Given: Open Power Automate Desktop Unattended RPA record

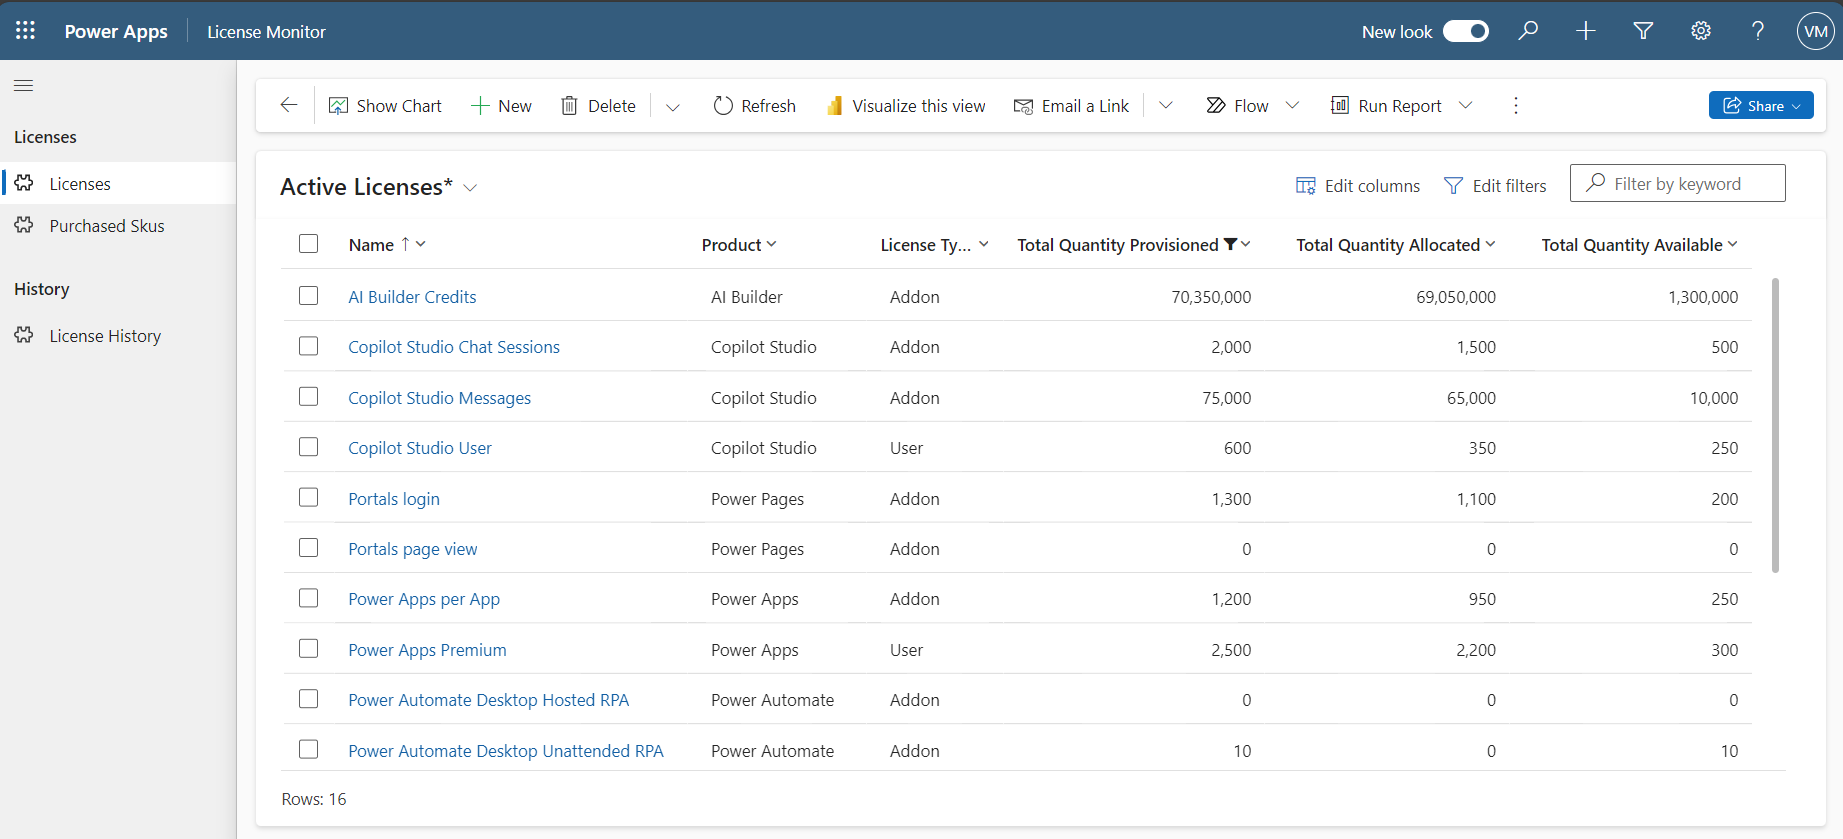Looking at the screenshot, I should 506,751.
